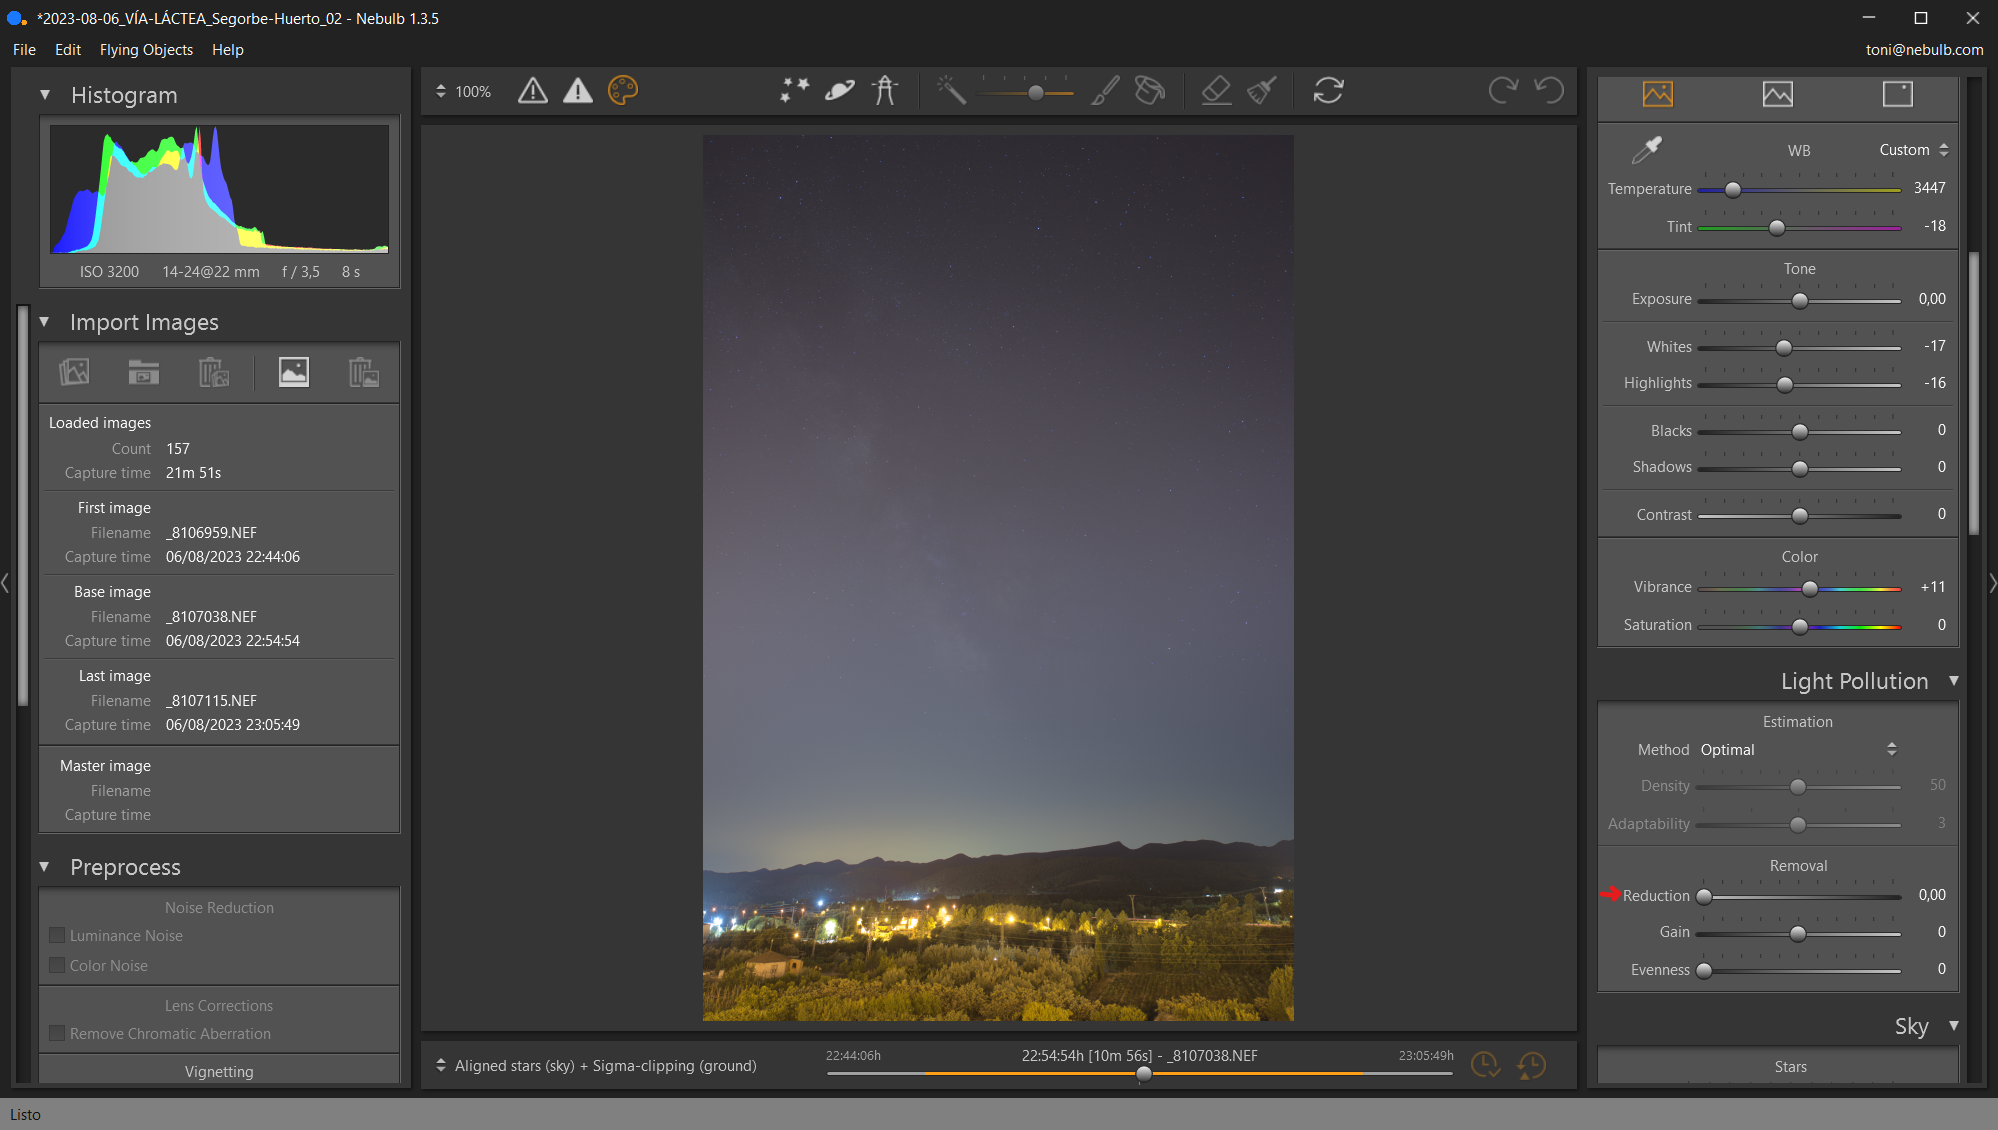1998x1130 pixels.
Task: Open the second image panel tab
Action: coord(1778,94)
